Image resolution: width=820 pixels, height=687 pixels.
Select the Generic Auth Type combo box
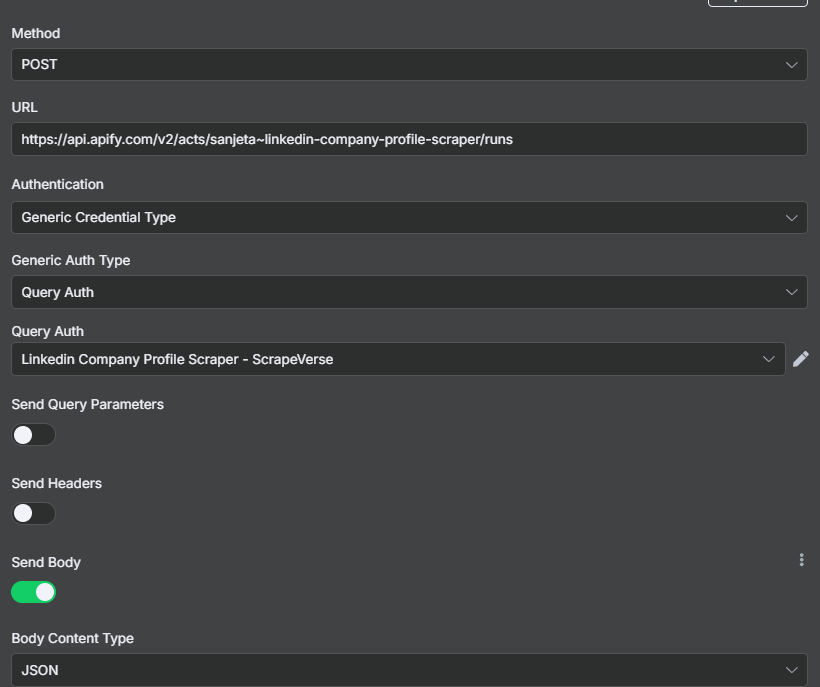(409, 292)
